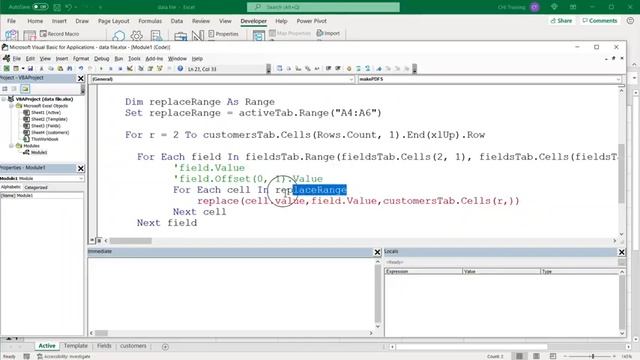Open the VBA Run menu
Image resolution: width=640 pixels, height=360 pixels.
point(118,59)
